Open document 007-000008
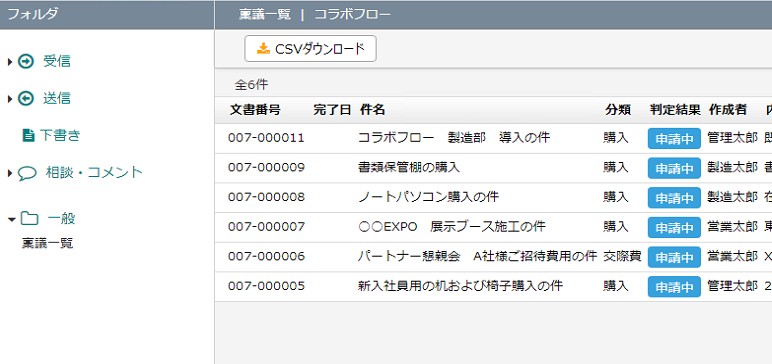Image resolution: width=772 pixels, height=364 pixels. tap(266, 198)
